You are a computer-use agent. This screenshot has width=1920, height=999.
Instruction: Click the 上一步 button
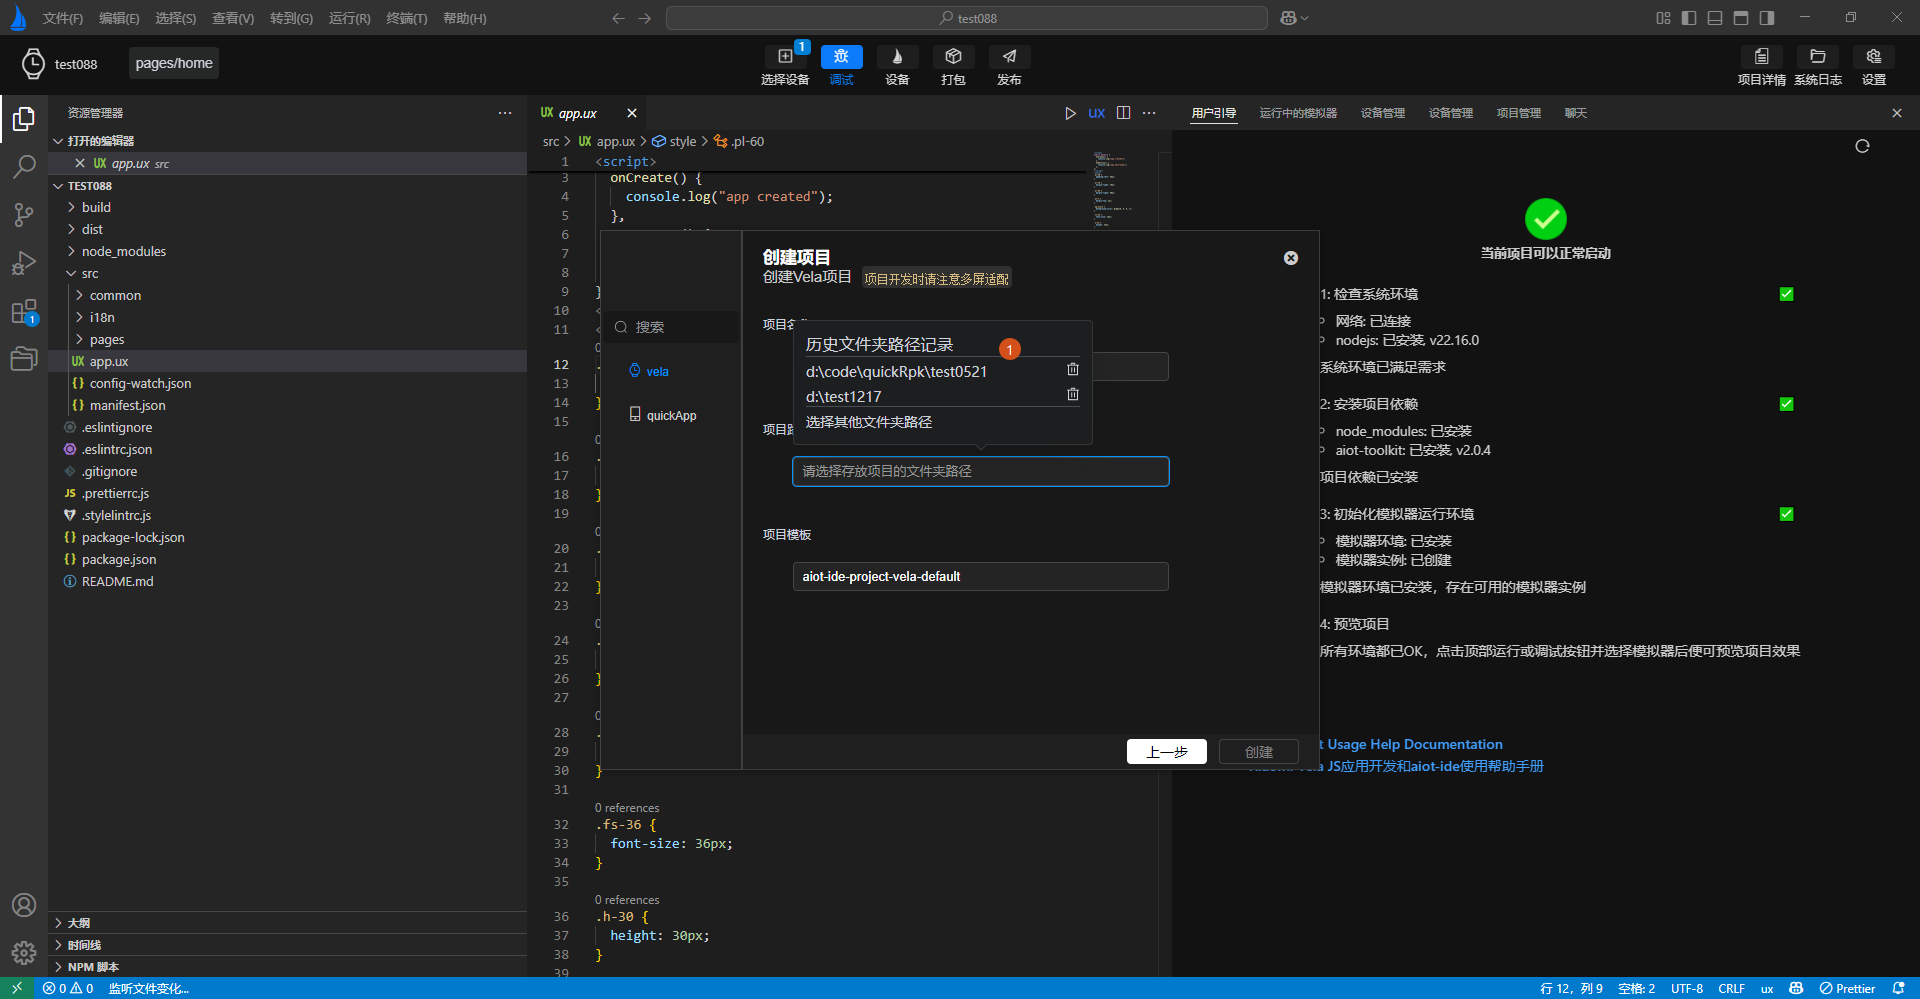tap(1166, 752)
